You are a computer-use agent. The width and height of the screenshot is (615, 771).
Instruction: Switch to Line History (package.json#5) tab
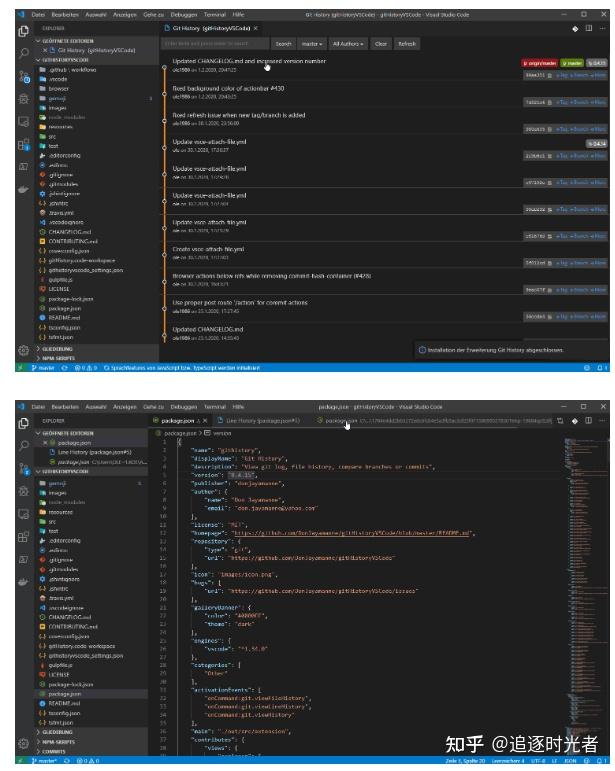[262, 420]
